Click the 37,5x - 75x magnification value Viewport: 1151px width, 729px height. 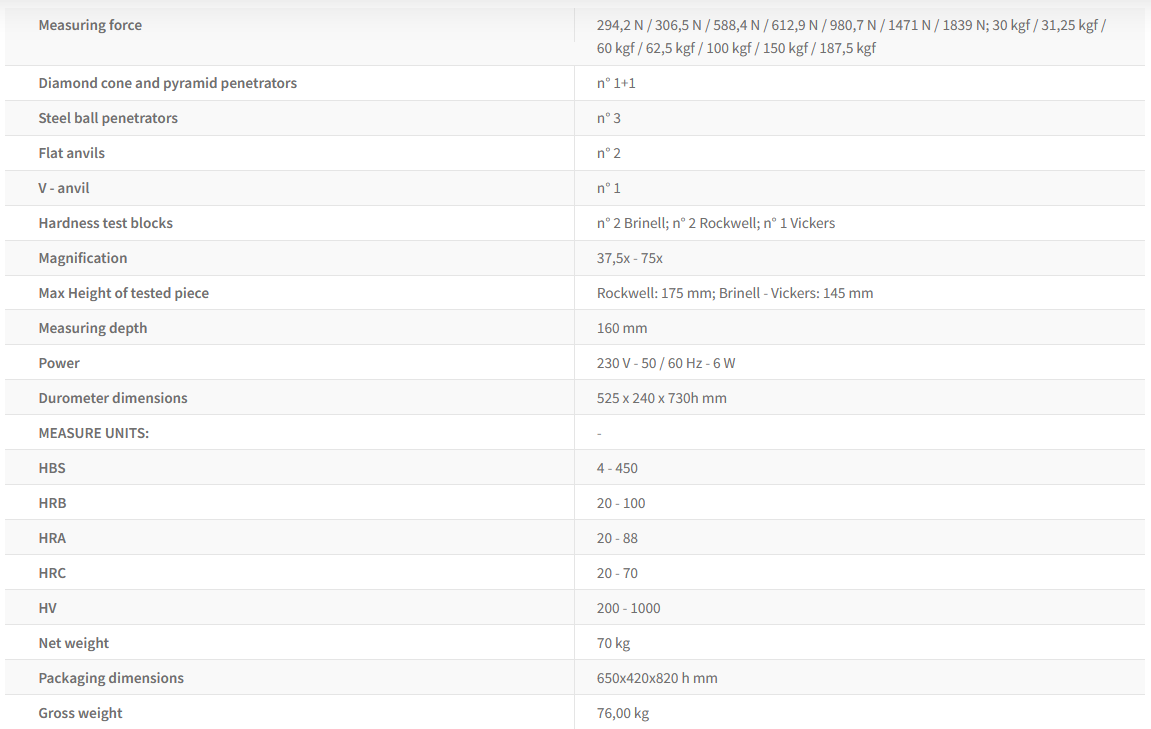pos(630,258)
